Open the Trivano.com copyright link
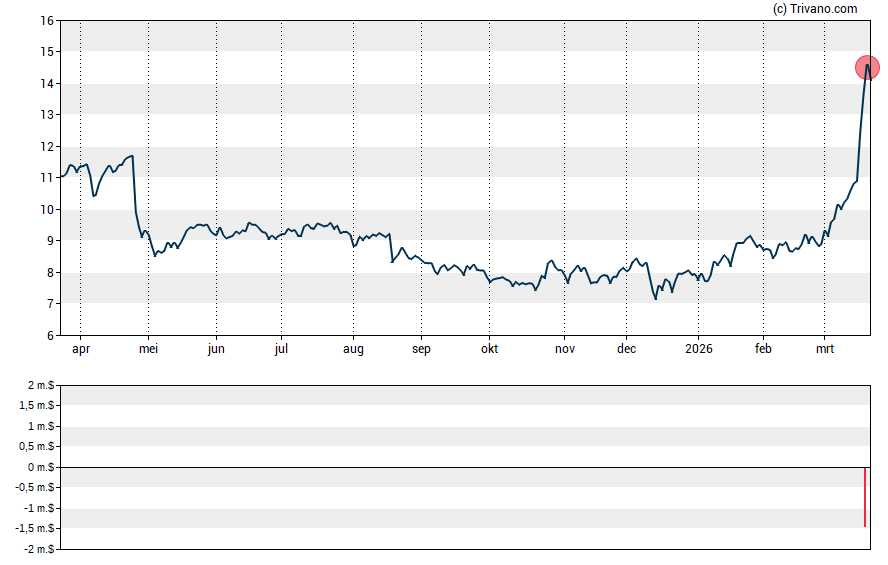 [815, 9]
